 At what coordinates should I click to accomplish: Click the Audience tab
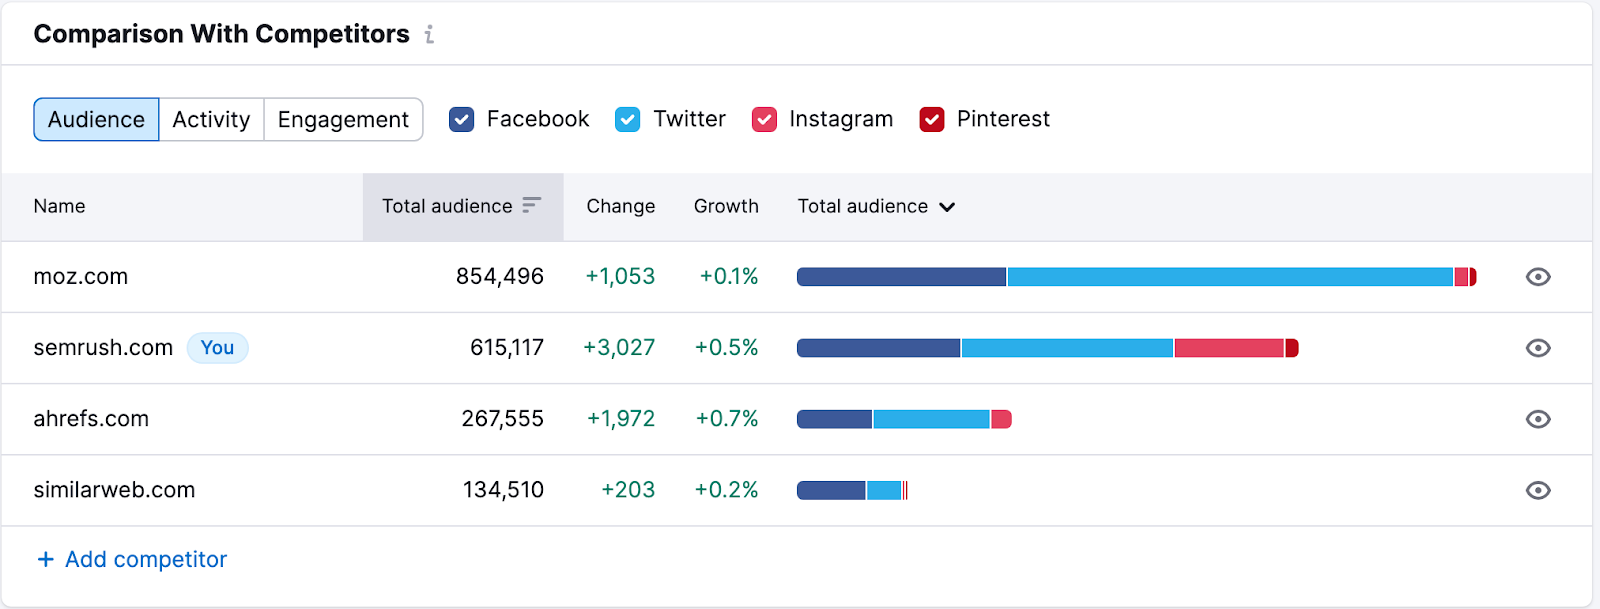pyautogui.click(x=95, y=119)
